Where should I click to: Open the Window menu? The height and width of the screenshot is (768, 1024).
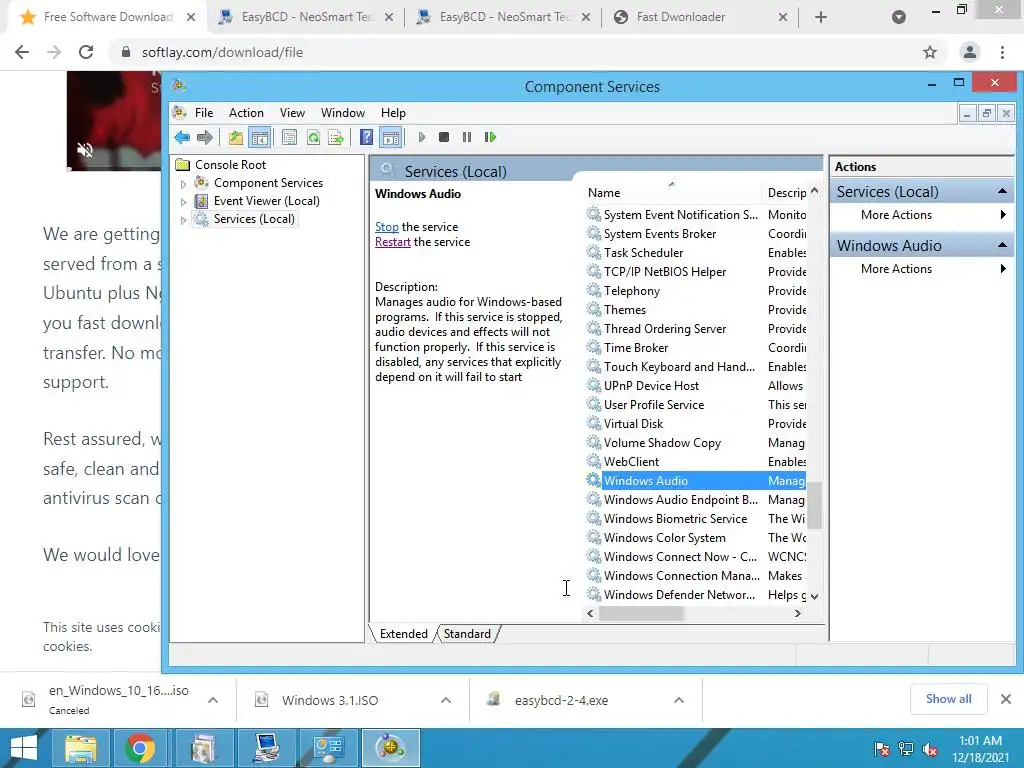coord(343,113)
